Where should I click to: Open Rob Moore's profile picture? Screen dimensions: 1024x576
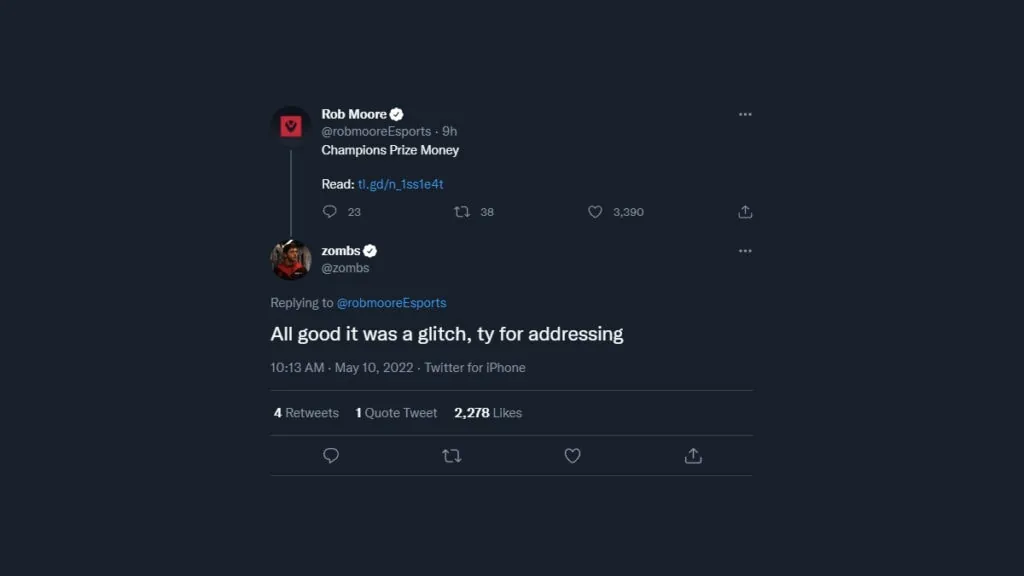click(x=291, y=127)
